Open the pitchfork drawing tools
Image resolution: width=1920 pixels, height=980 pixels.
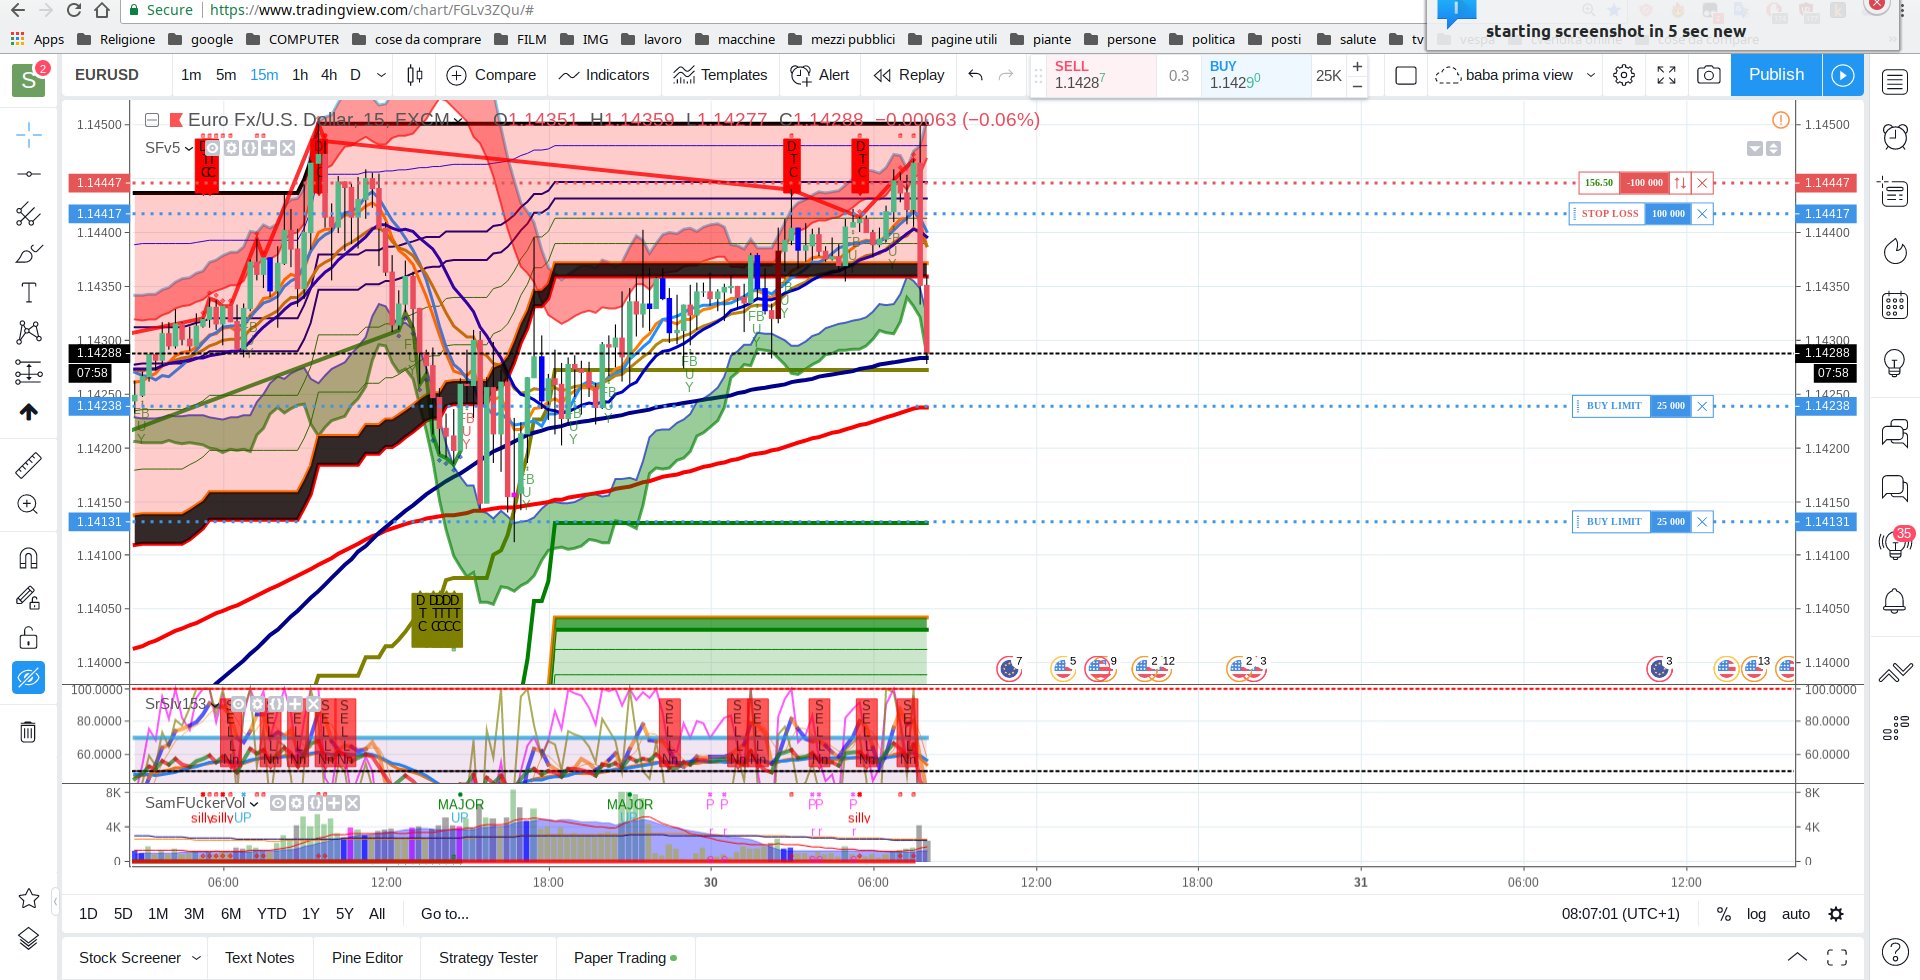pos(29,213)
